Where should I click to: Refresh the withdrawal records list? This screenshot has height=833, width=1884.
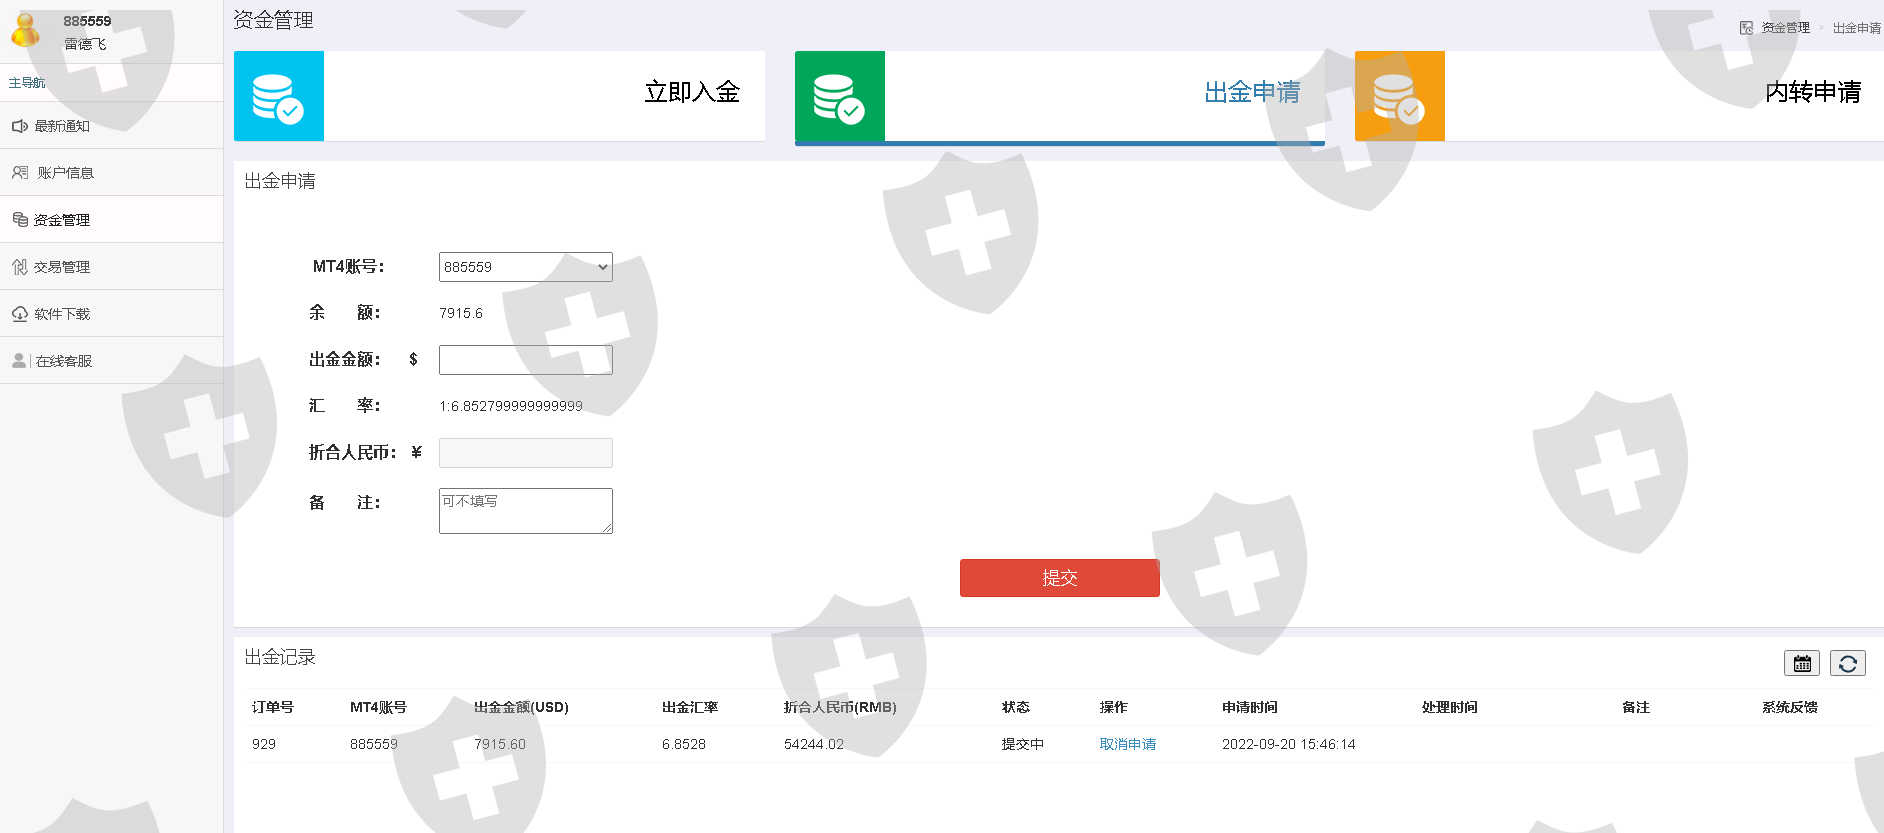[1847, 663]
